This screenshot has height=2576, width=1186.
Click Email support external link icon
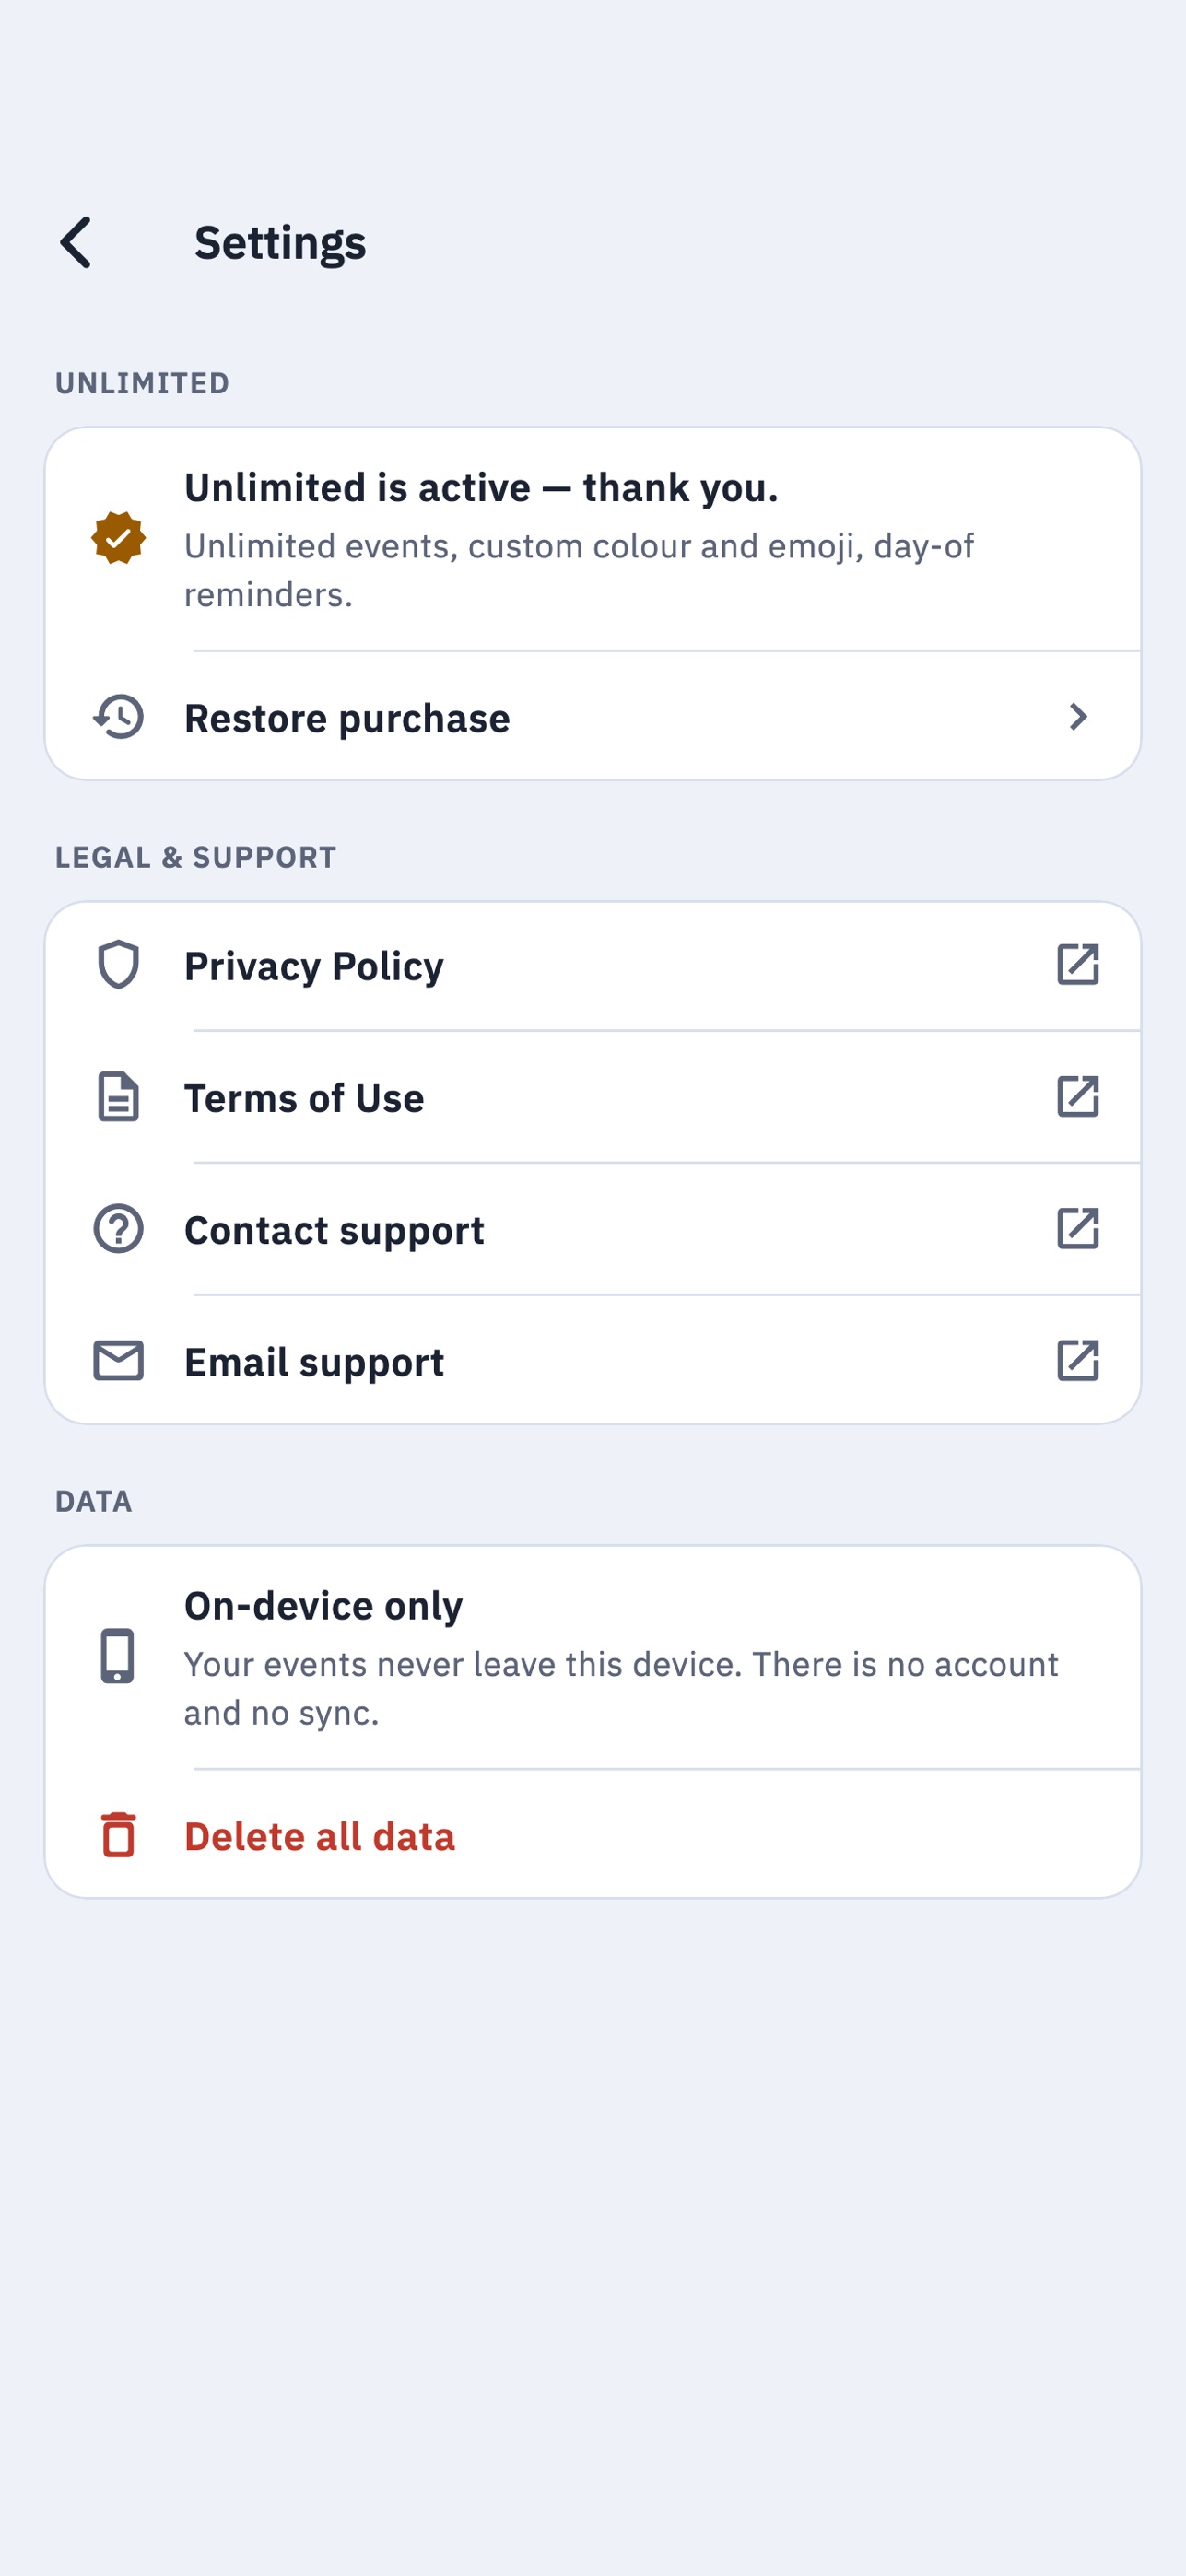(x=1078, y=1361)
